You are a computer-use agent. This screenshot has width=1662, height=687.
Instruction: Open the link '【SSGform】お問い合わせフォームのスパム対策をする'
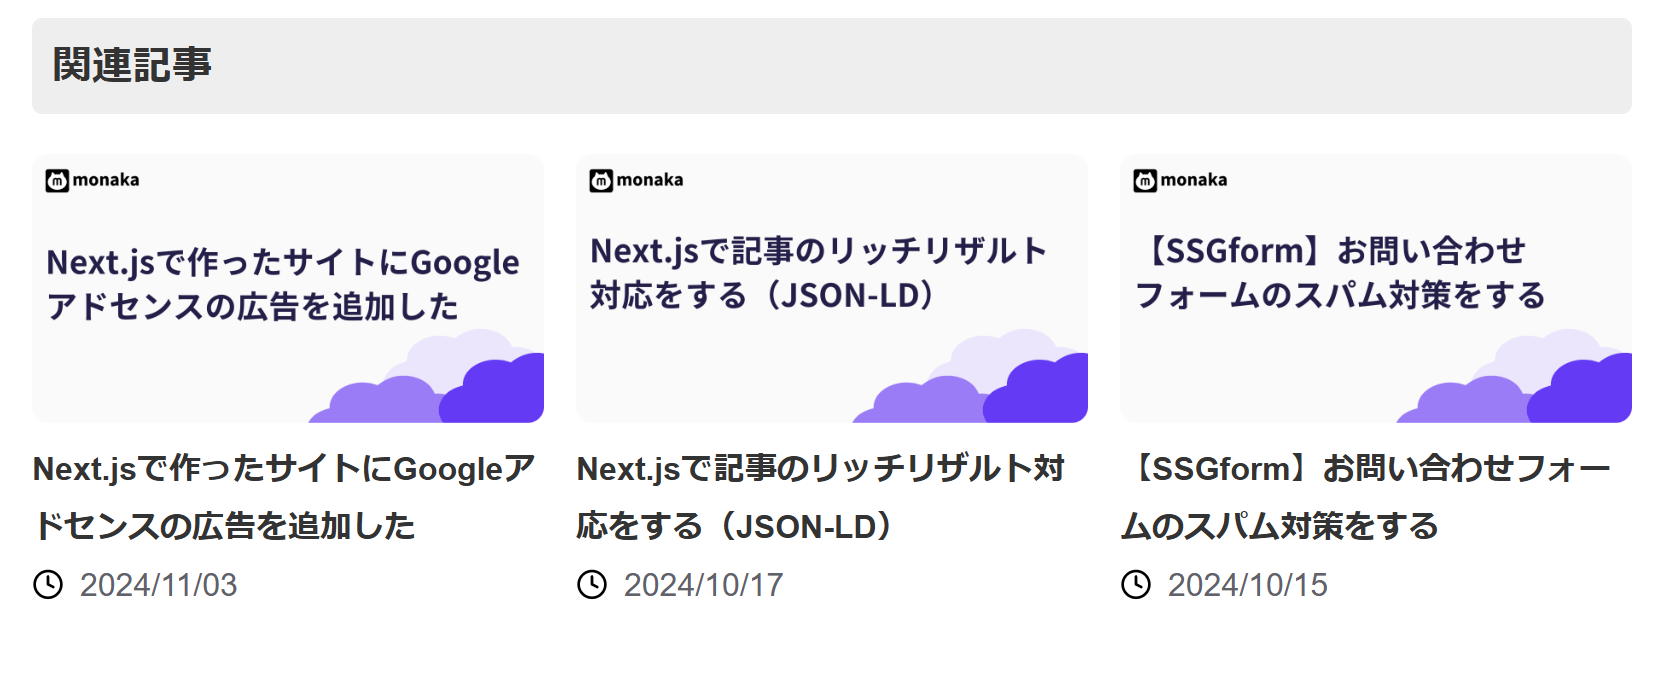point(1366,497)
